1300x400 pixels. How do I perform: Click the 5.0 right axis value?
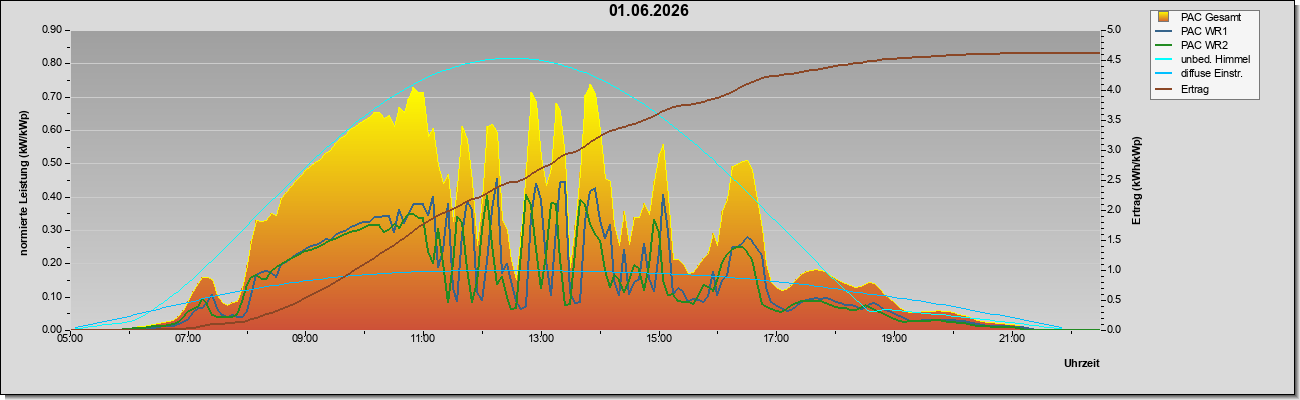pos(1116,30)
